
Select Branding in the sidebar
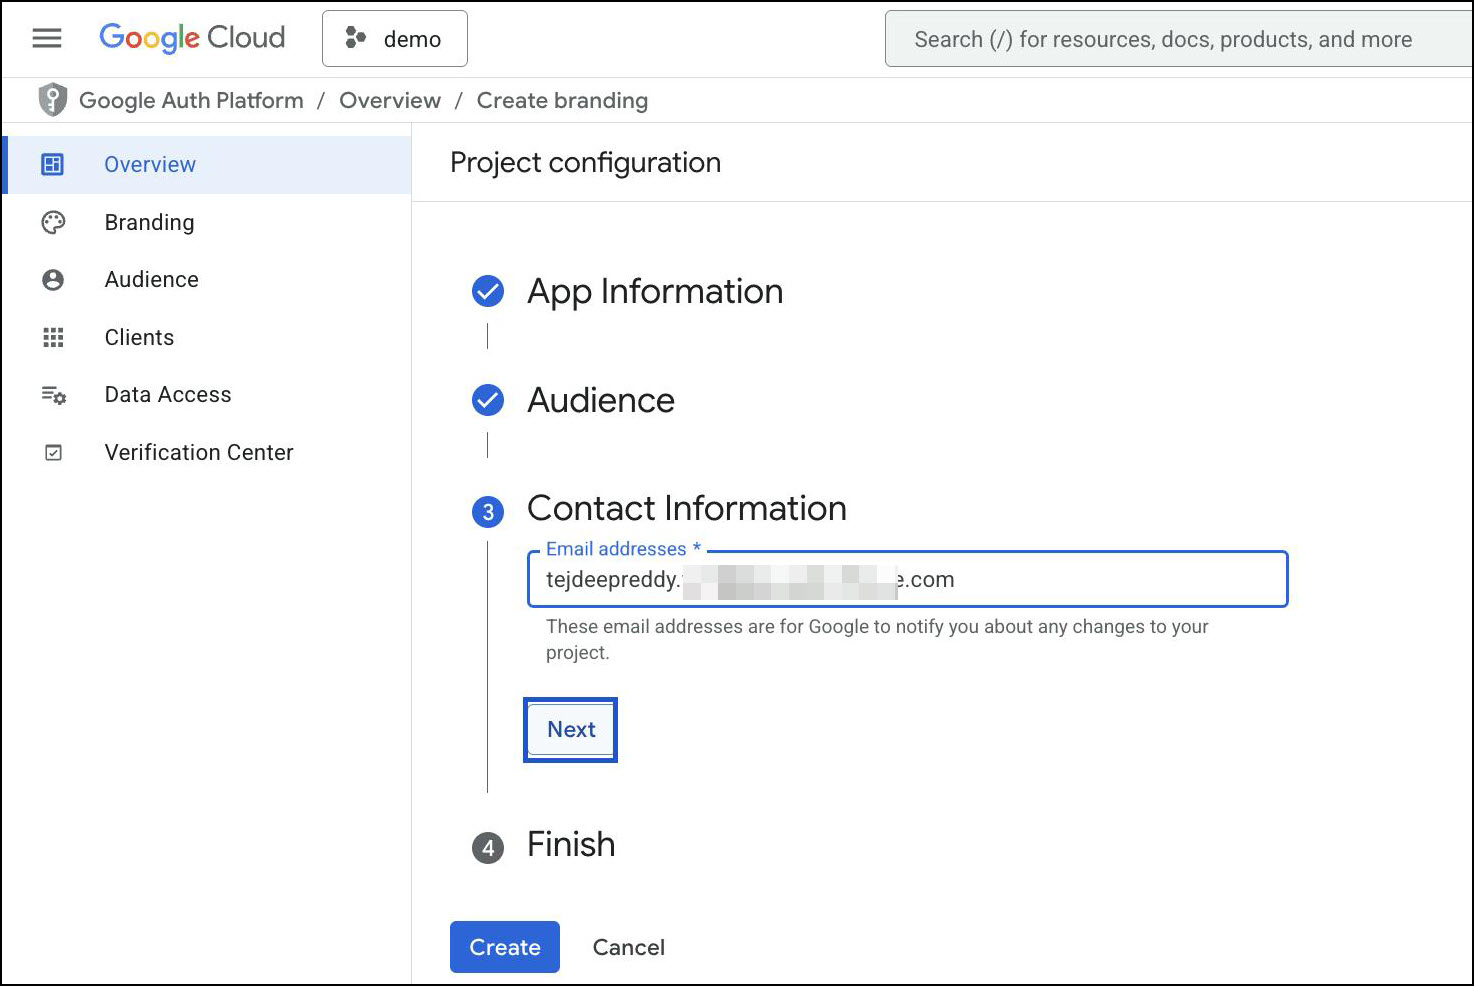coord(149,222)
